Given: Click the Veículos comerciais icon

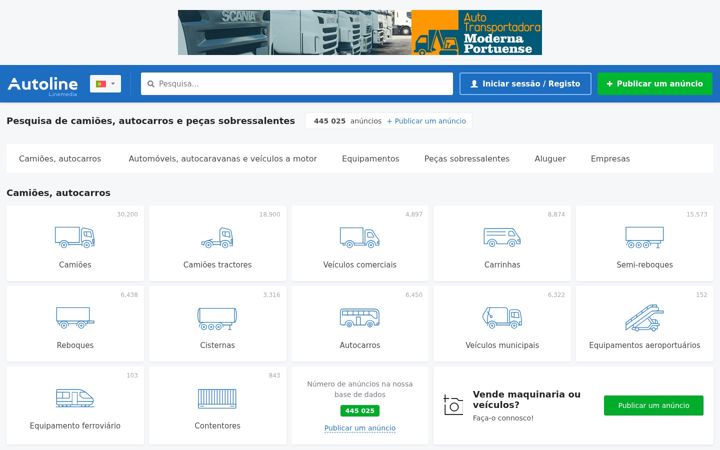Looking at the screenshot, I should pos(360,237).
